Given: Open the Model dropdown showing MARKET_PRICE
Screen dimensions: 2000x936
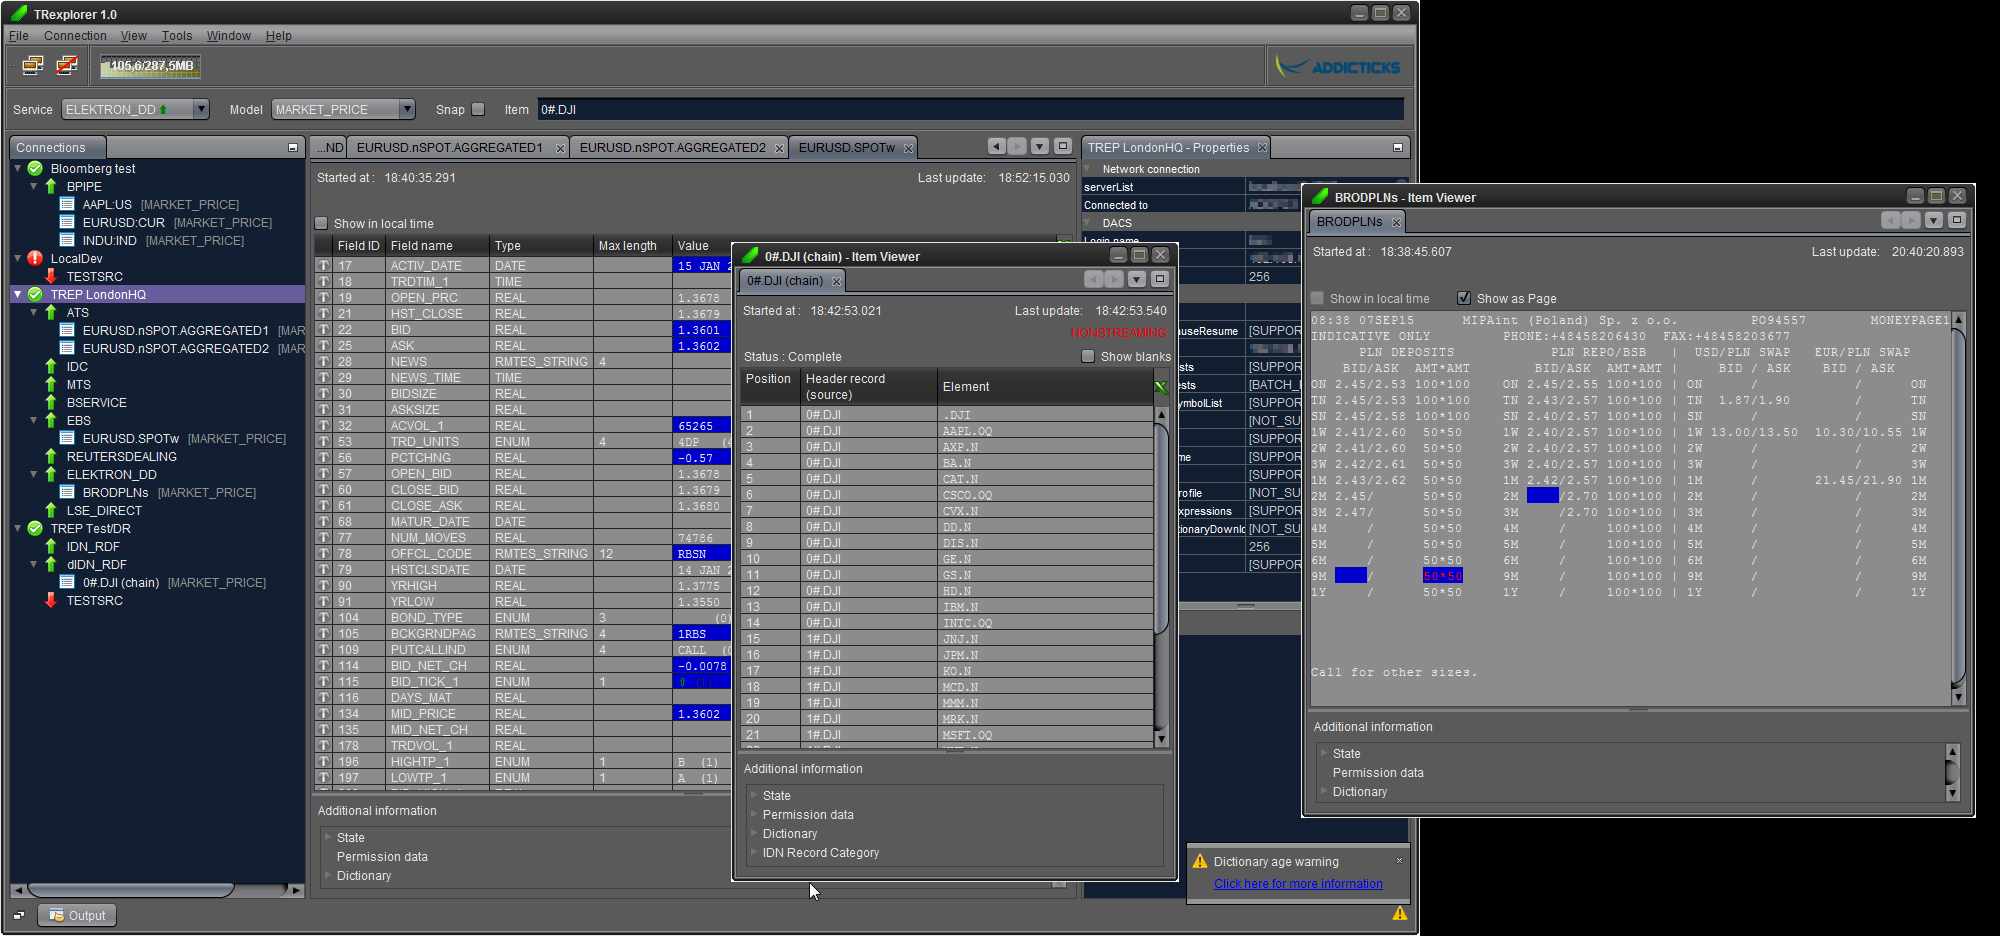Looking at the screenshot, I should (x=407, y=109).
